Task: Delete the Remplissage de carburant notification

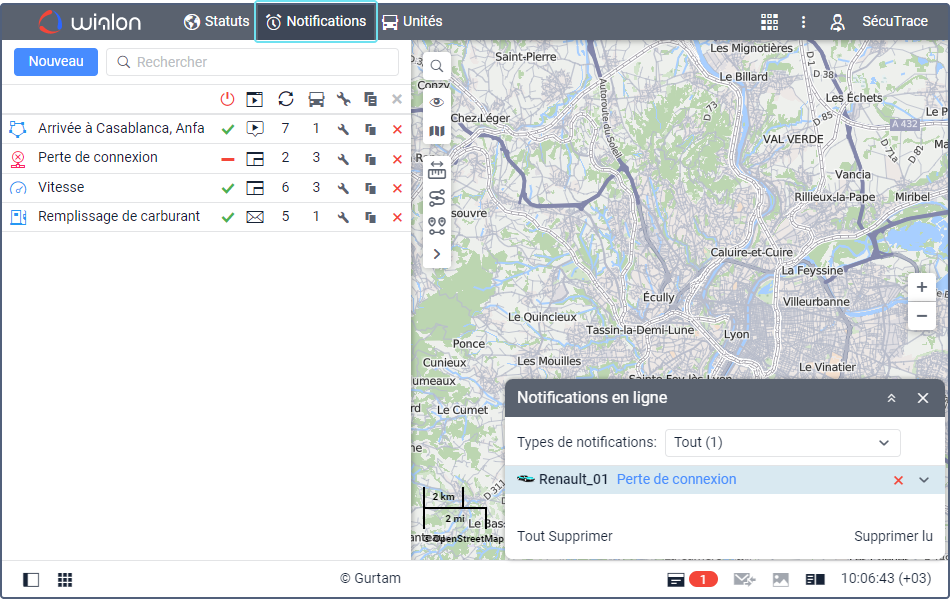Action: [397, 217]
